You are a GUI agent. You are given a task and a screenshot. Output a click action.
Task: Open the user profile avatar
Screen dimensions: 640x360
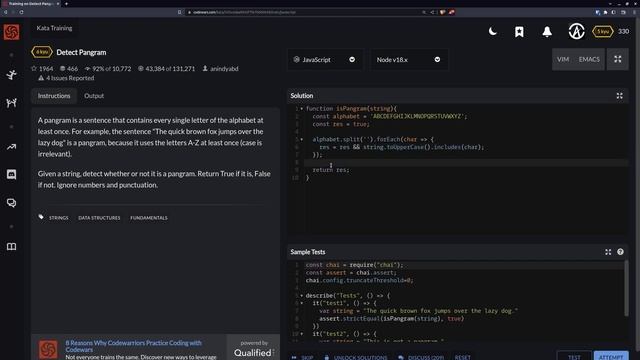coord(576,31)
